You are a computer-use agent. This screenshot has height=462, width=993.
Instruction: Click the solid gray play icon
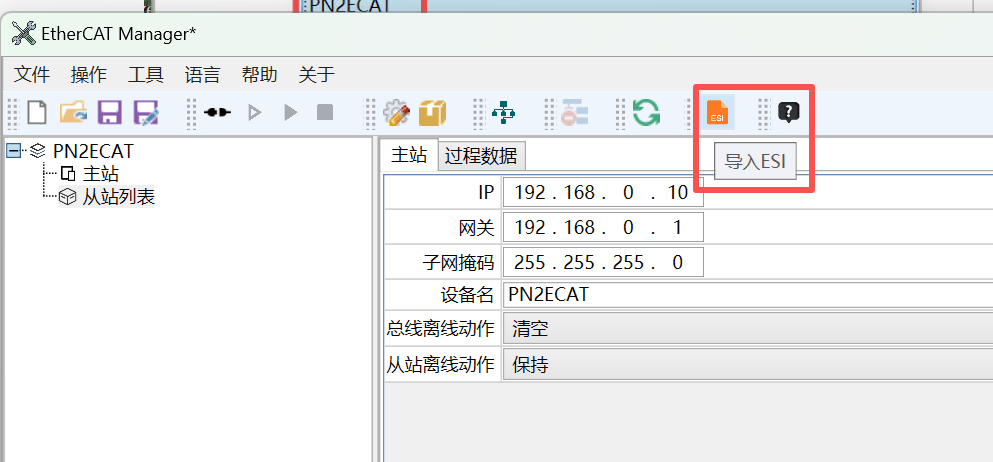pos(291,113)
